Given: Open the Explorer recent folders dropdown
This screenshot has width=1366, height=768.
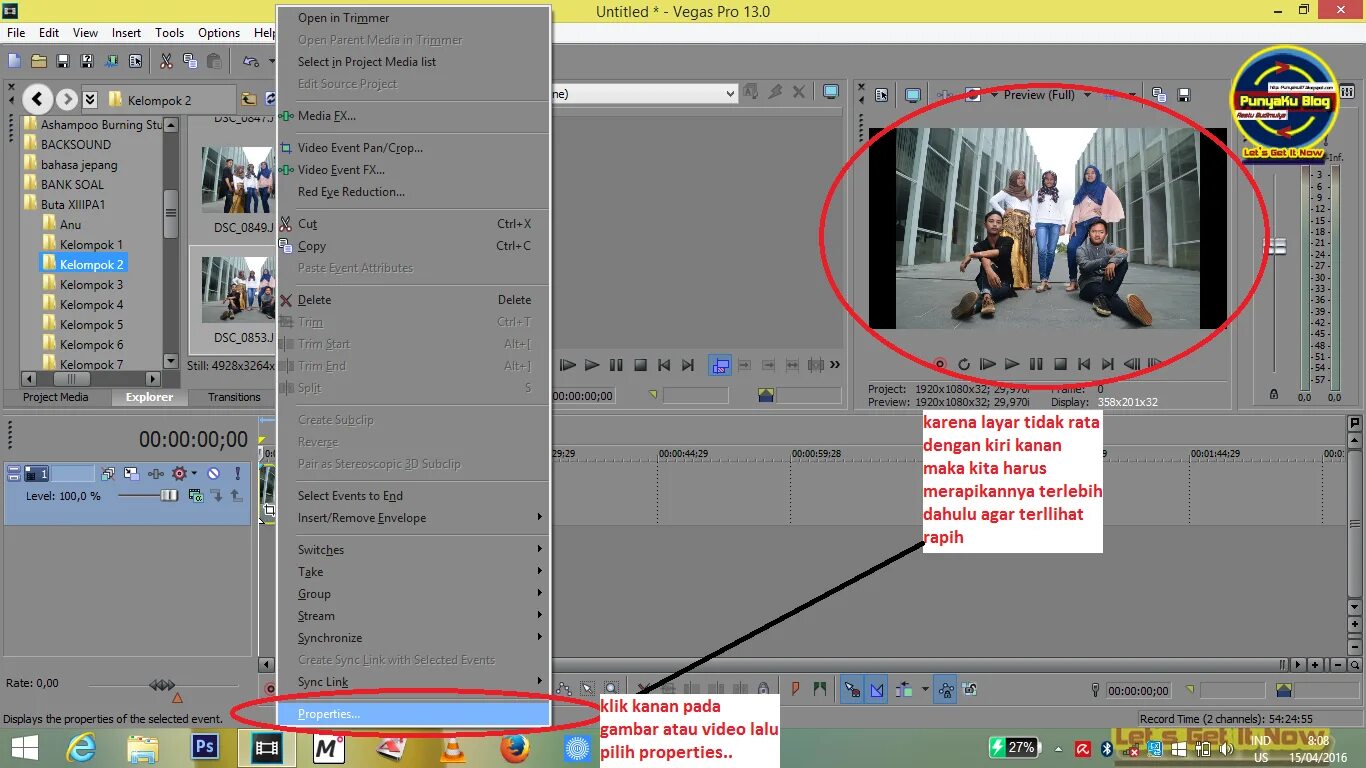Looking at the screenshot, I should tap(90, 99).
